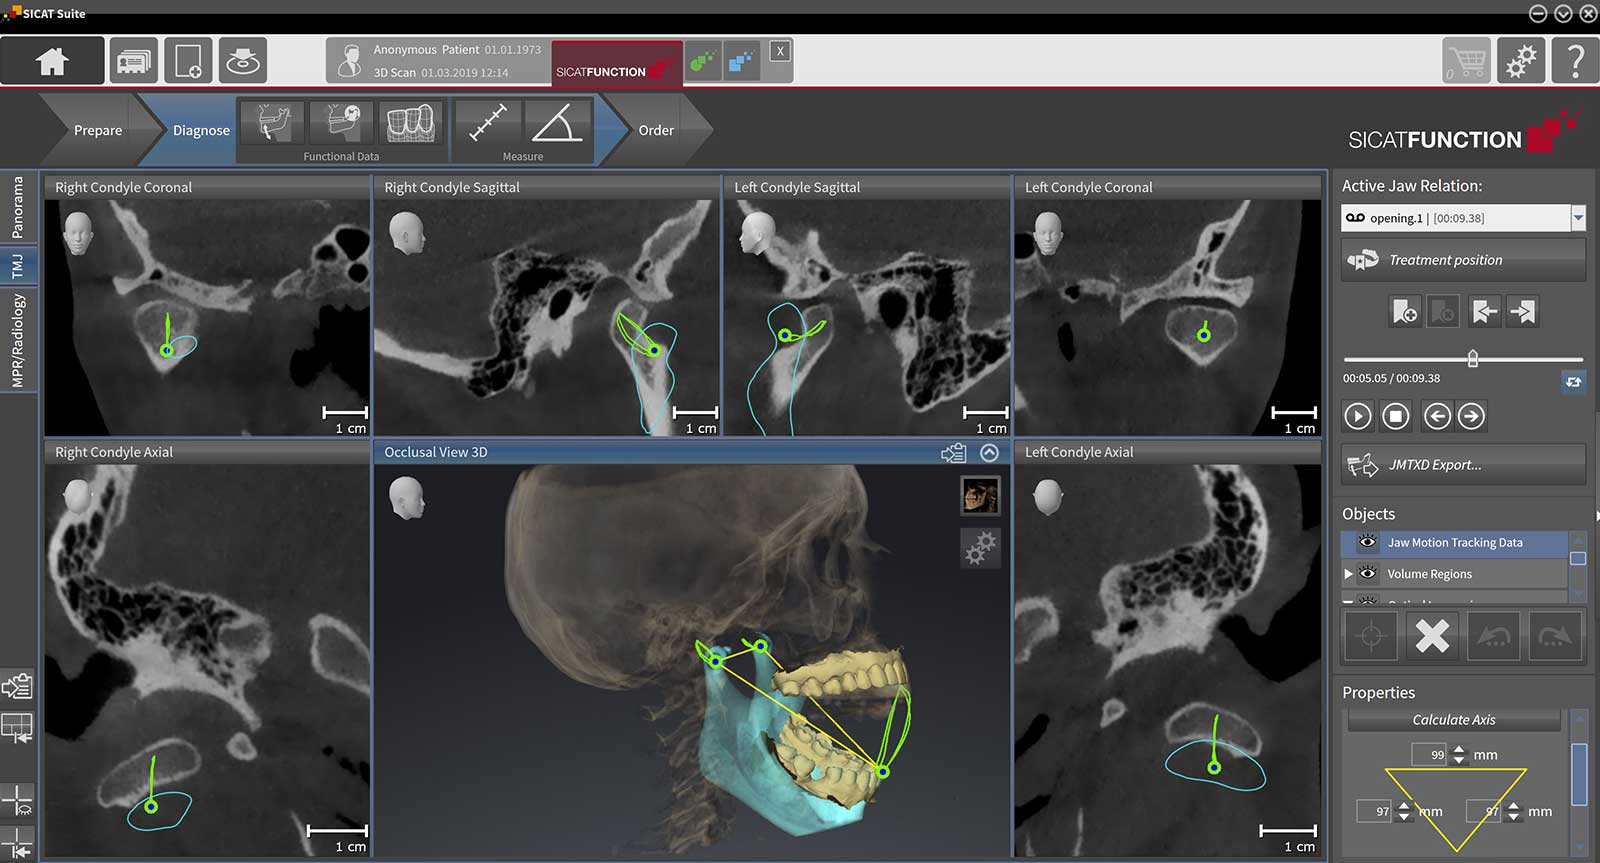The height and width of the screenshot is (863, 1600).
Task: Expand the Volume Regions tree item
Action: click(x=1348, y=574)
